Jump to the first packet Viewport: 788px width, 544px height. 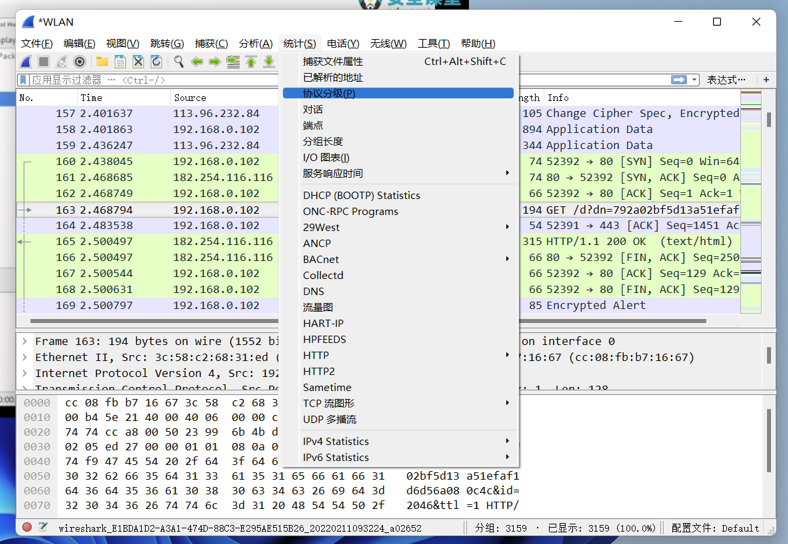click(x=251, y=62)
